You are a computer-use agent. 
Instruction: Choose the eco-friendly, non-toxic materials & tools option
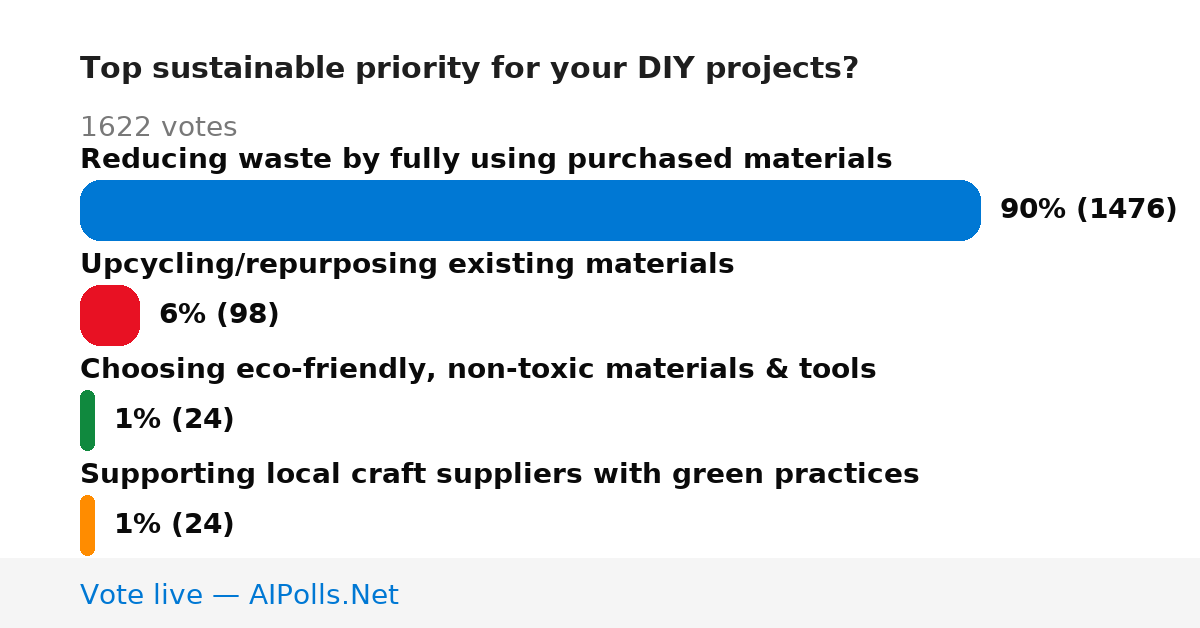[478, 369]
